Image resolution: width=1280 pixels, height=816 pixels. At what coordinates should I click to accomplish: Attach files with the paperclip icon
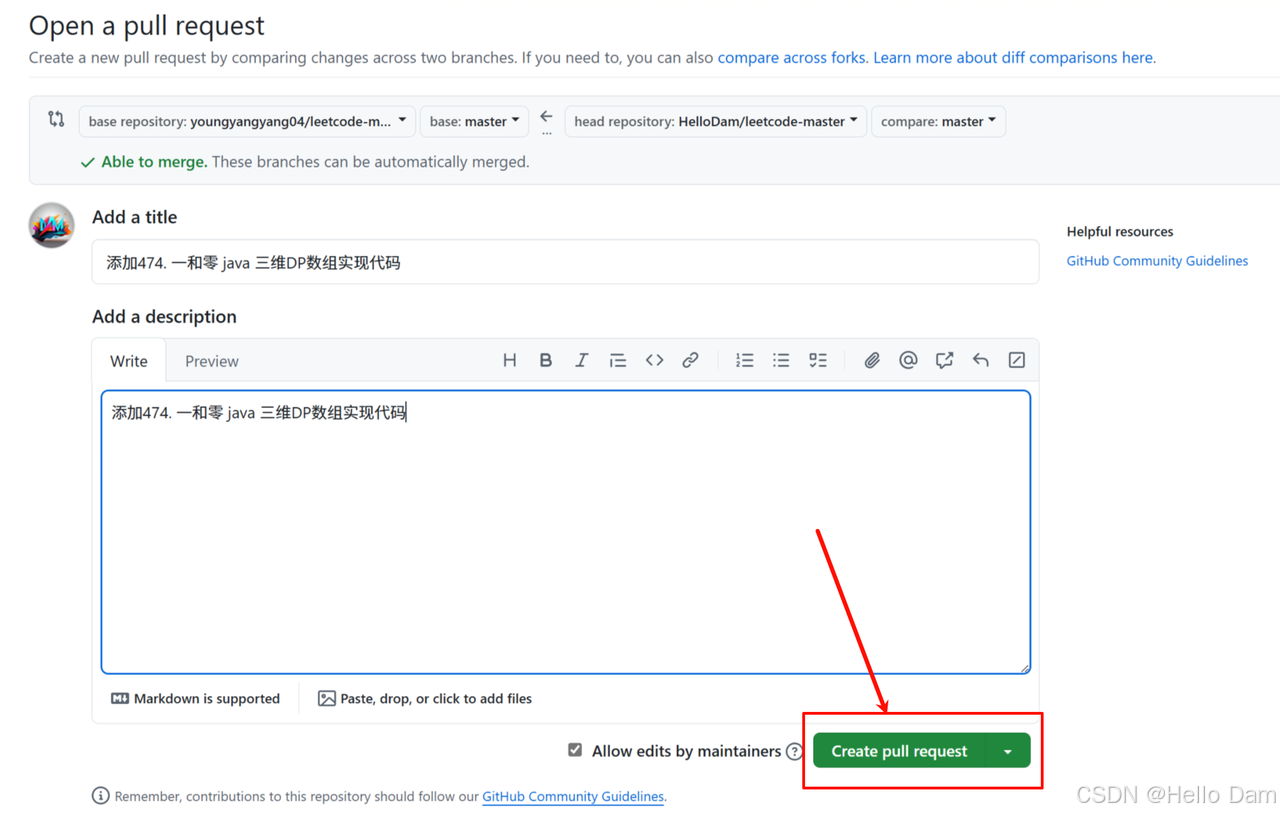pyautogui.click(x=872, y=360)
